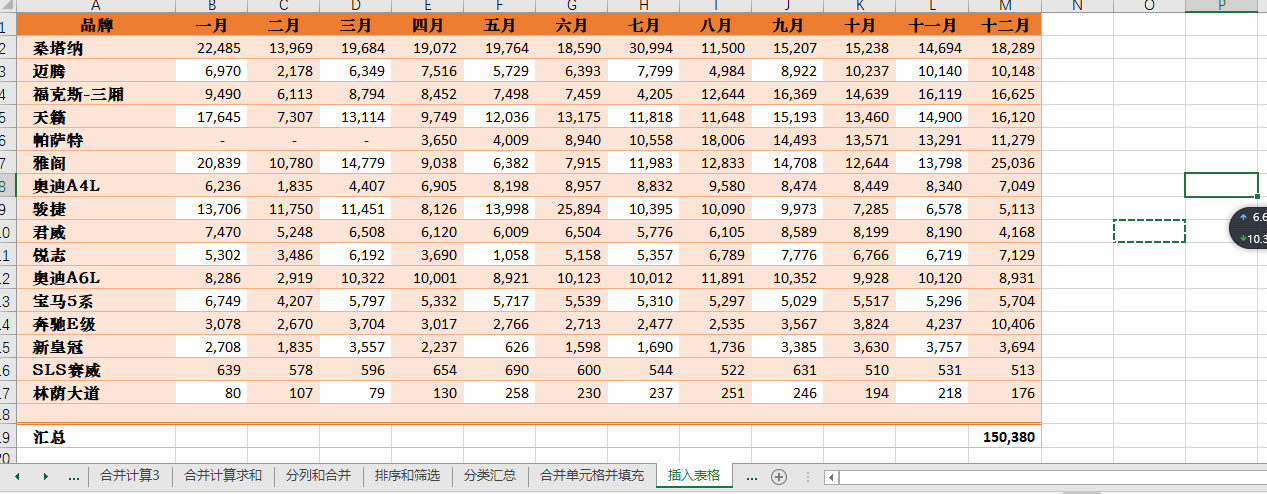Click the horizontal scrollbar left arrow

tap(832, 477)
